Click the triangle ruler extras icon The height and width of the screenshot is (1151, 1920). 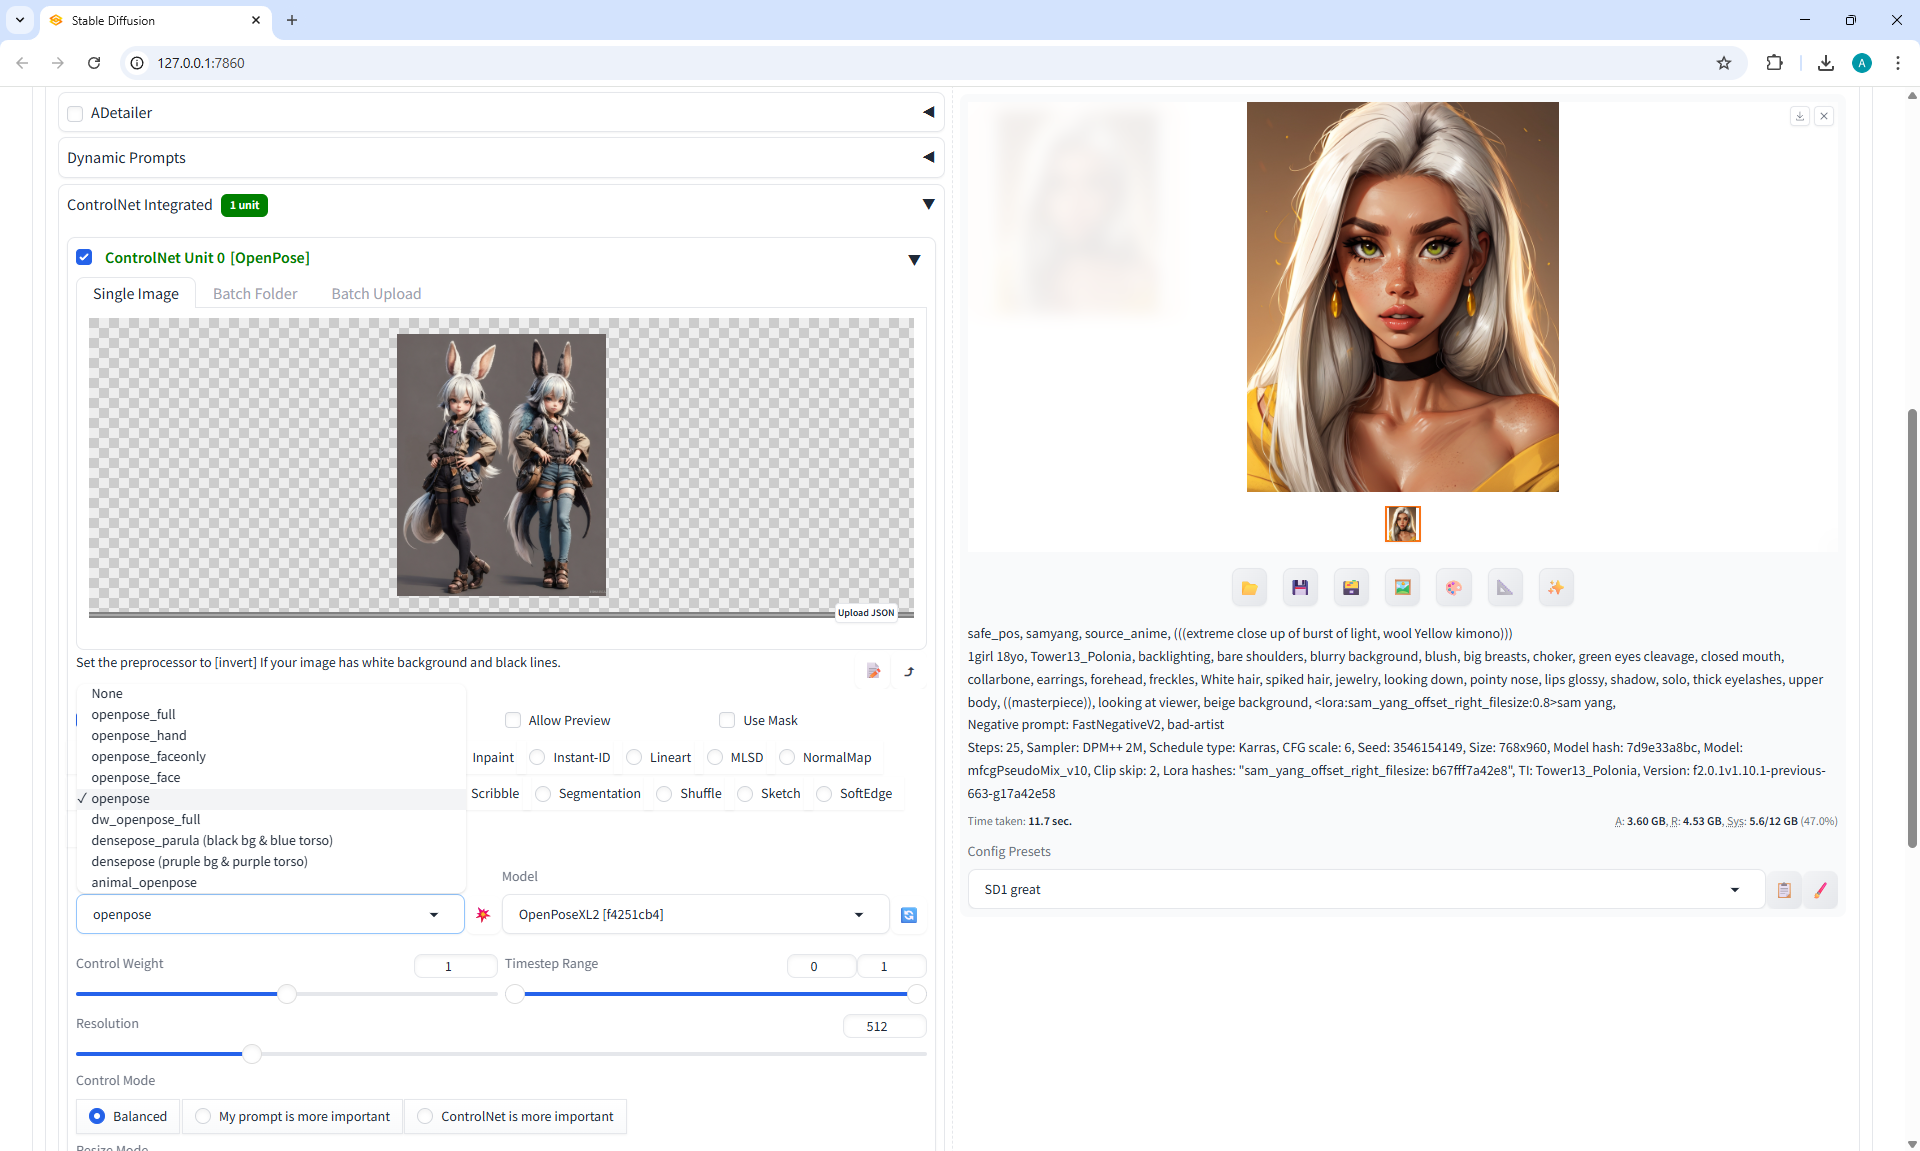[x=1504, y=588]
